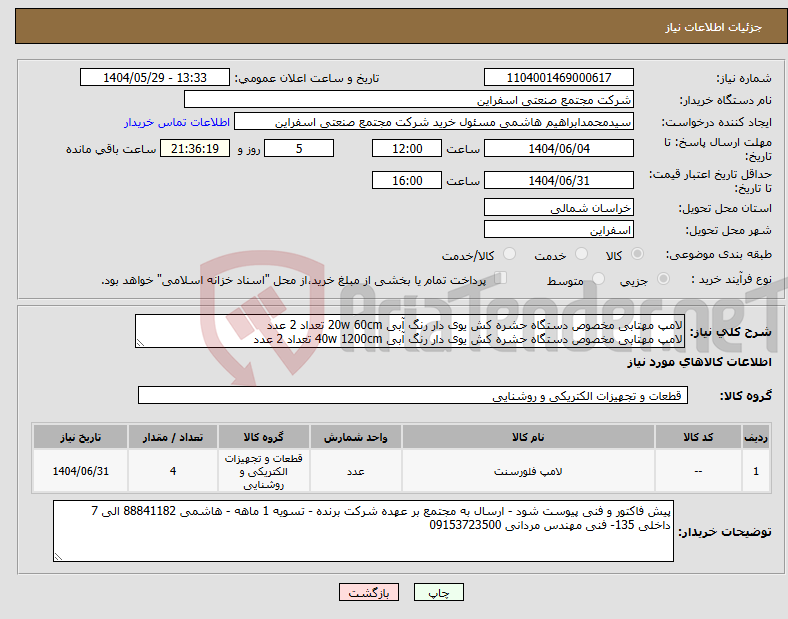The height and width of the screenshot is (619, 788).
Task: Click the delivery province field خراسان شمالی
Action: pyautogui.click(x=558, y=207)
